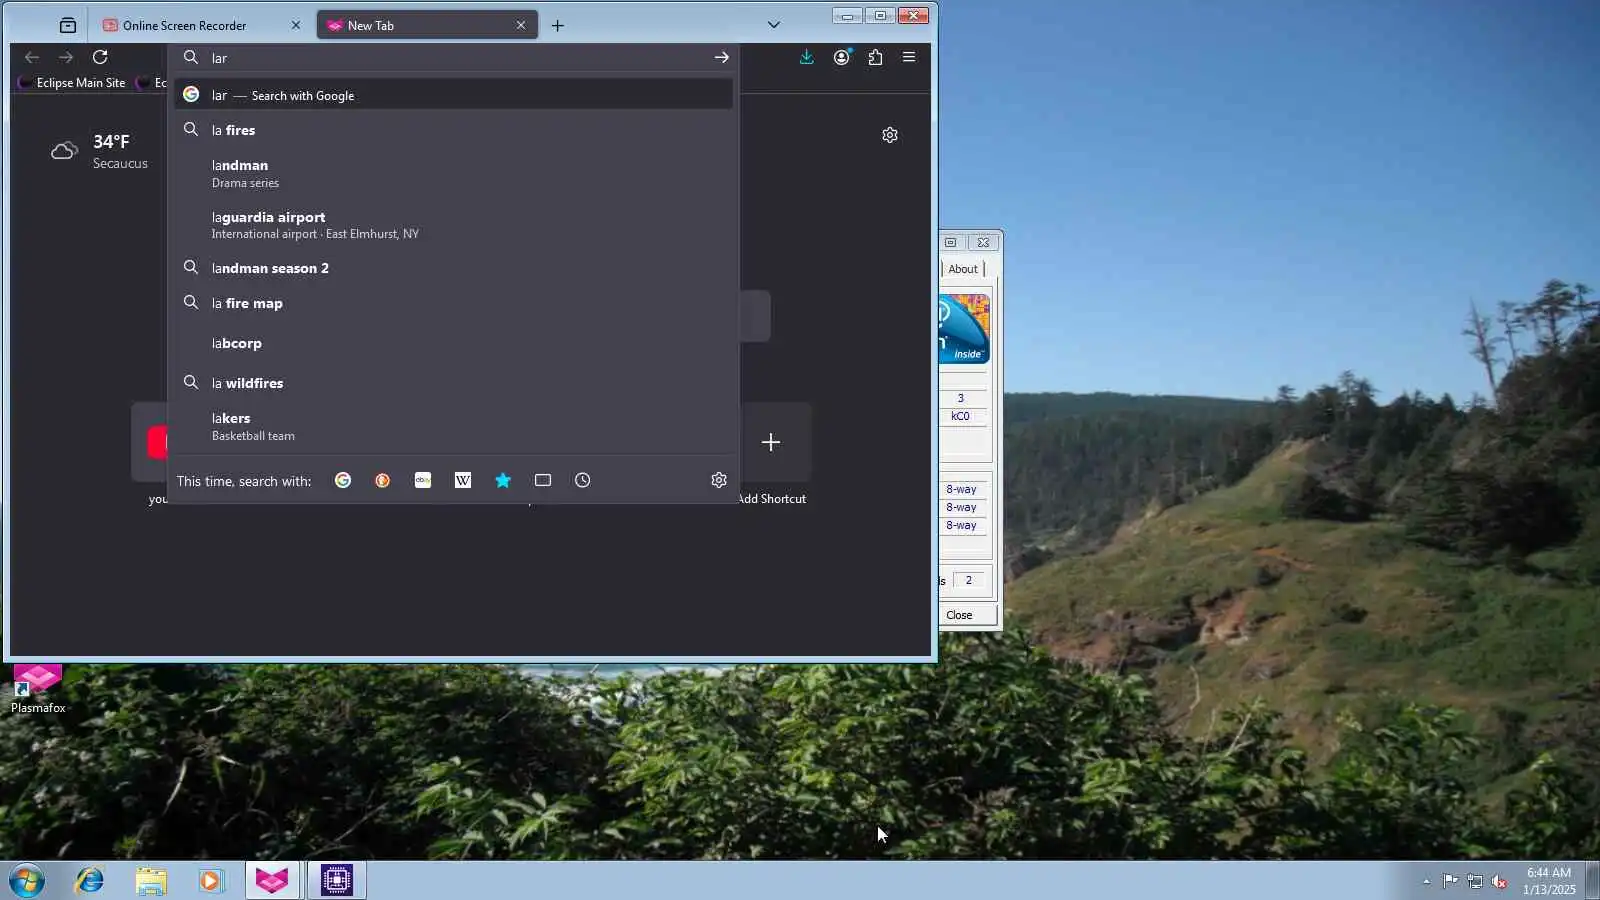Select the 'lakers' Basketball team suggestion

[453, 426]
